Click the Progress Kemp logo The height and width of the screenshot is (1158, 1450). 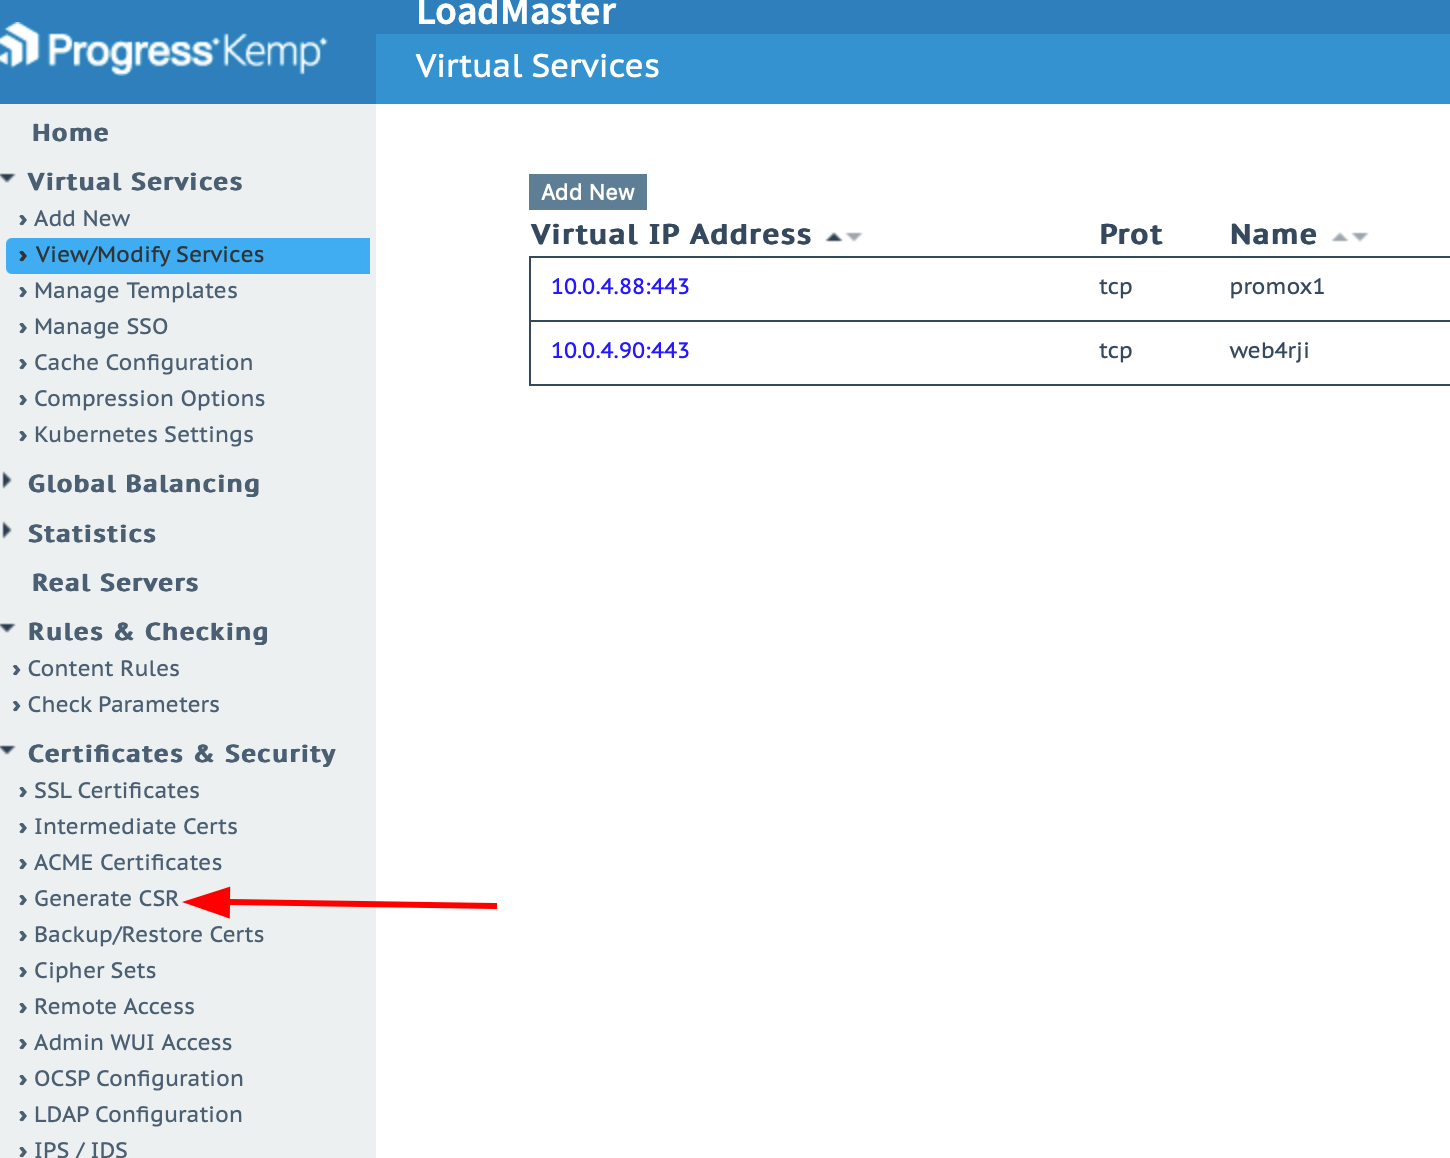point(165,50)
